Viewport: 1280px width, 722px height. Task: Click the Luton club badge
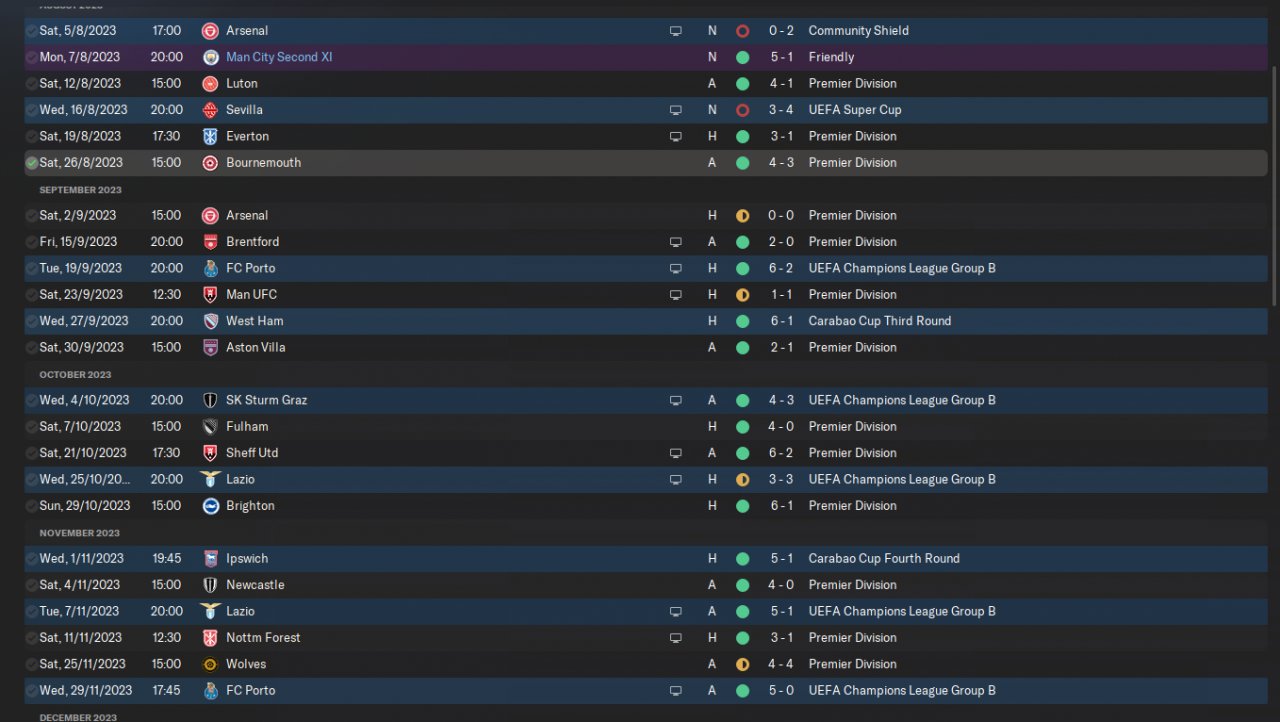click(210, 84)
